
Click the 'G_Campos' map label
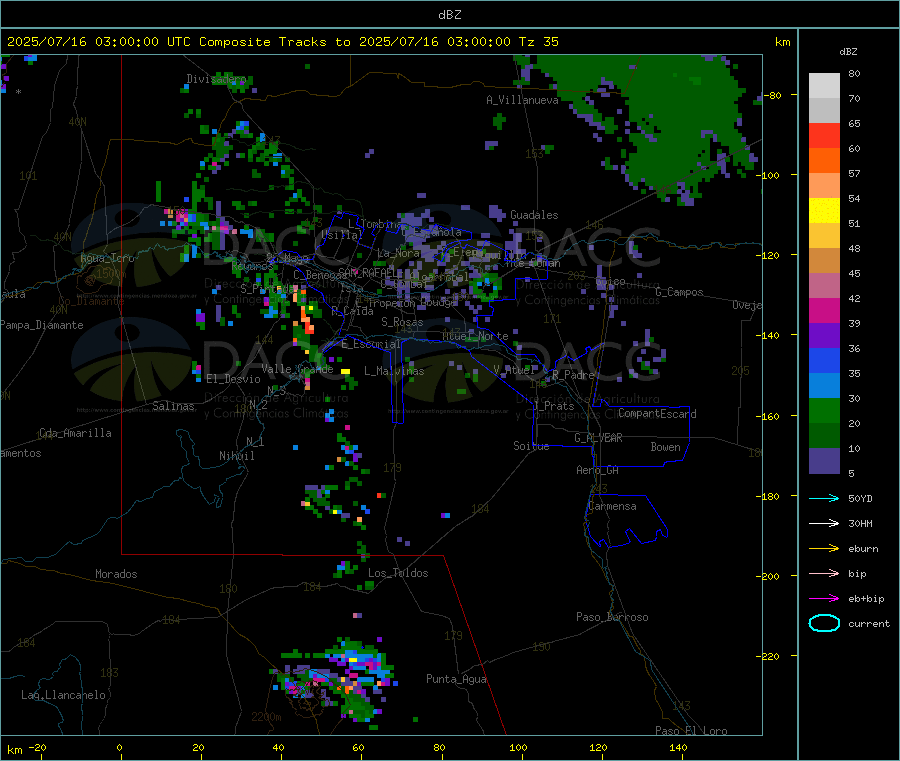[679, 292]
